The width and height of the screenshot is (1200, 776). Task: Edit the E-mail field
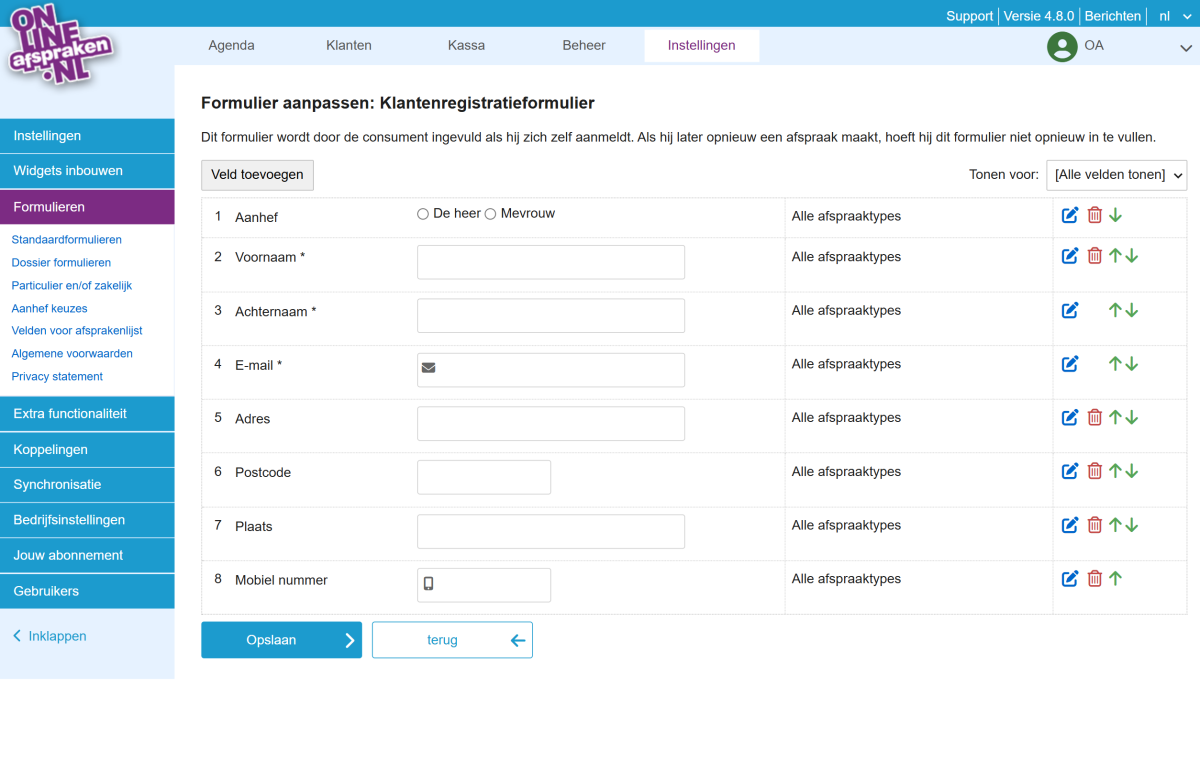click(1070, 364)
